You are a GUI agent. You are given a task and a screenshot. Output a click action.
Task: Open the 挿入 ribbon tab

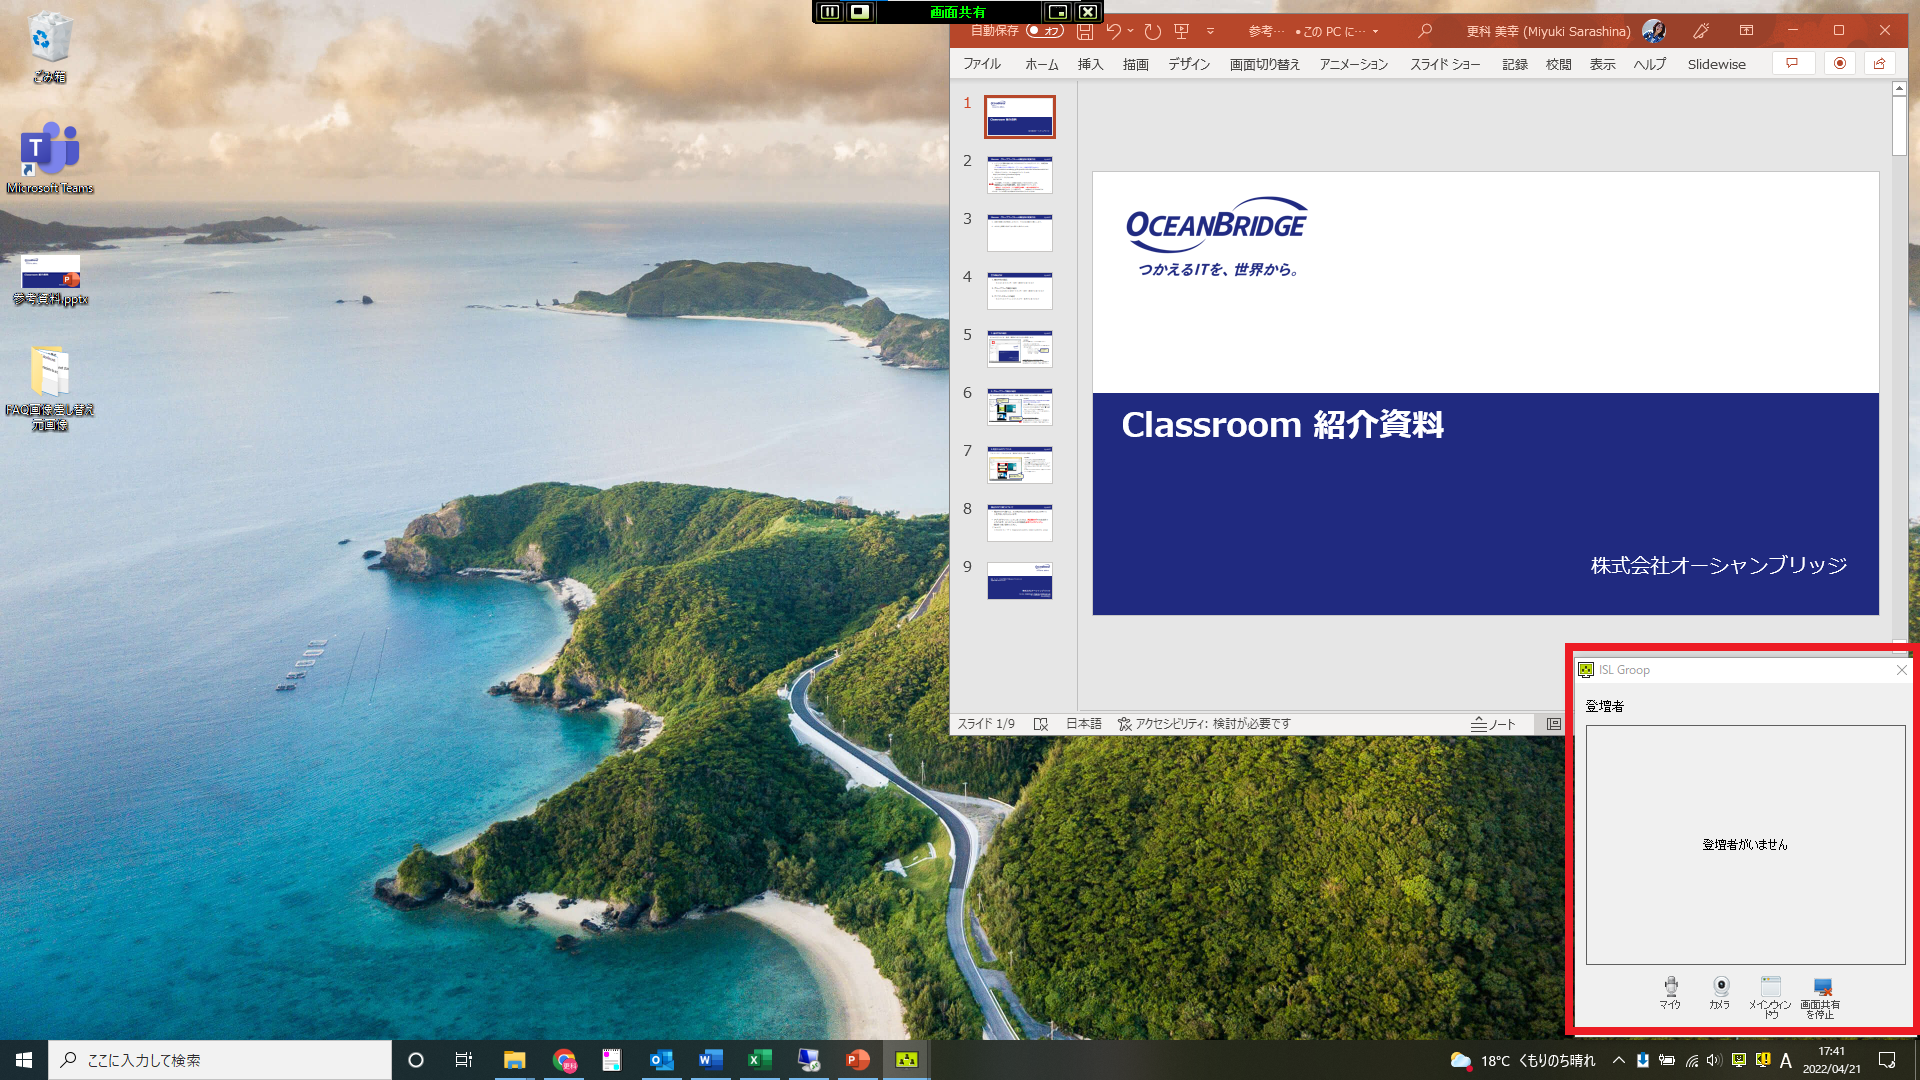1090,64
